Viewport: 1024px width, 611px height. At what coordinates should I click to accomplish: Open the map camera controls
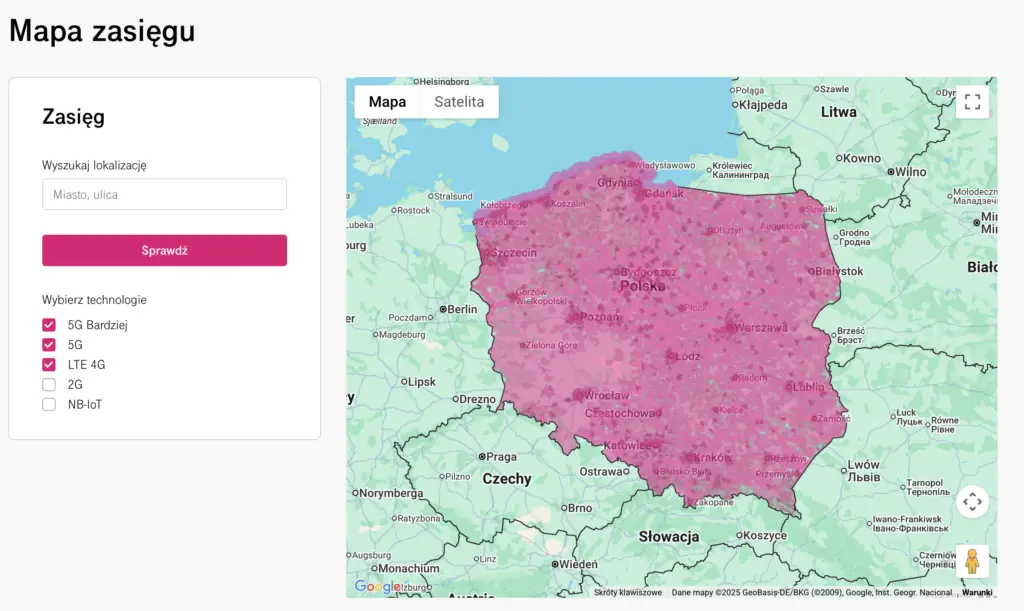[x=972, y=501]
